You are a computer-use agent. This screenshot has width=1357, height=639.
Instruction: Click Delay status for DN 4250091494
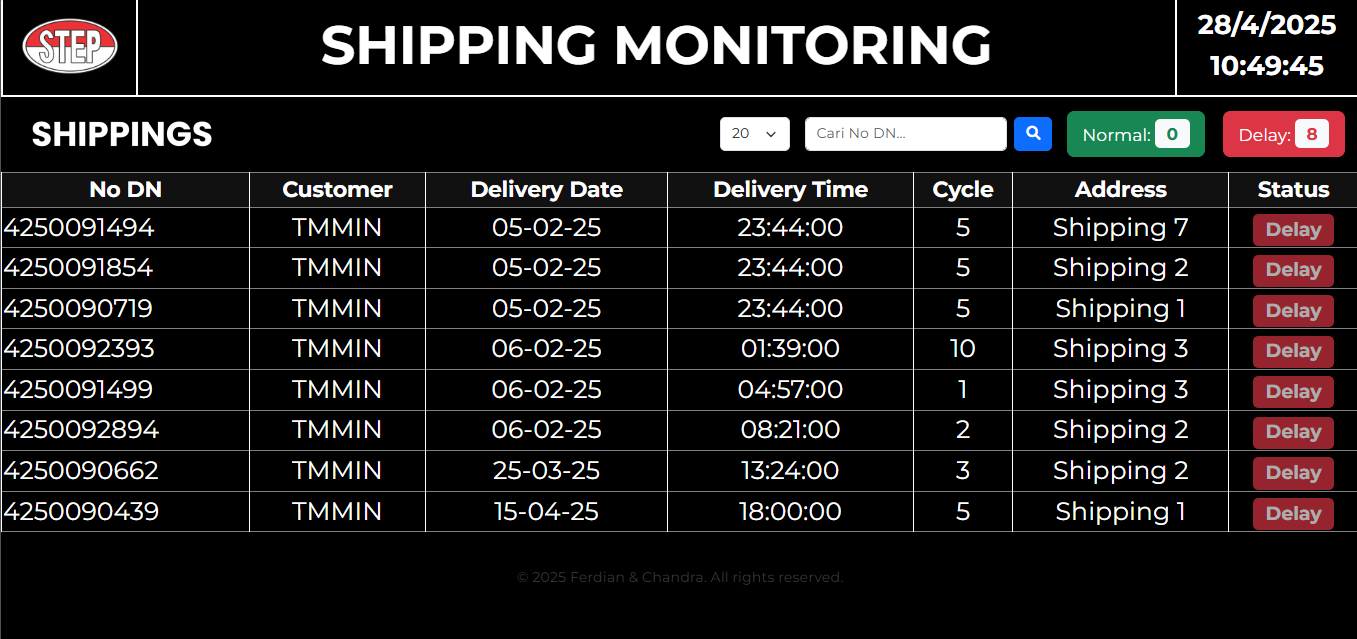coord(1293,230)
